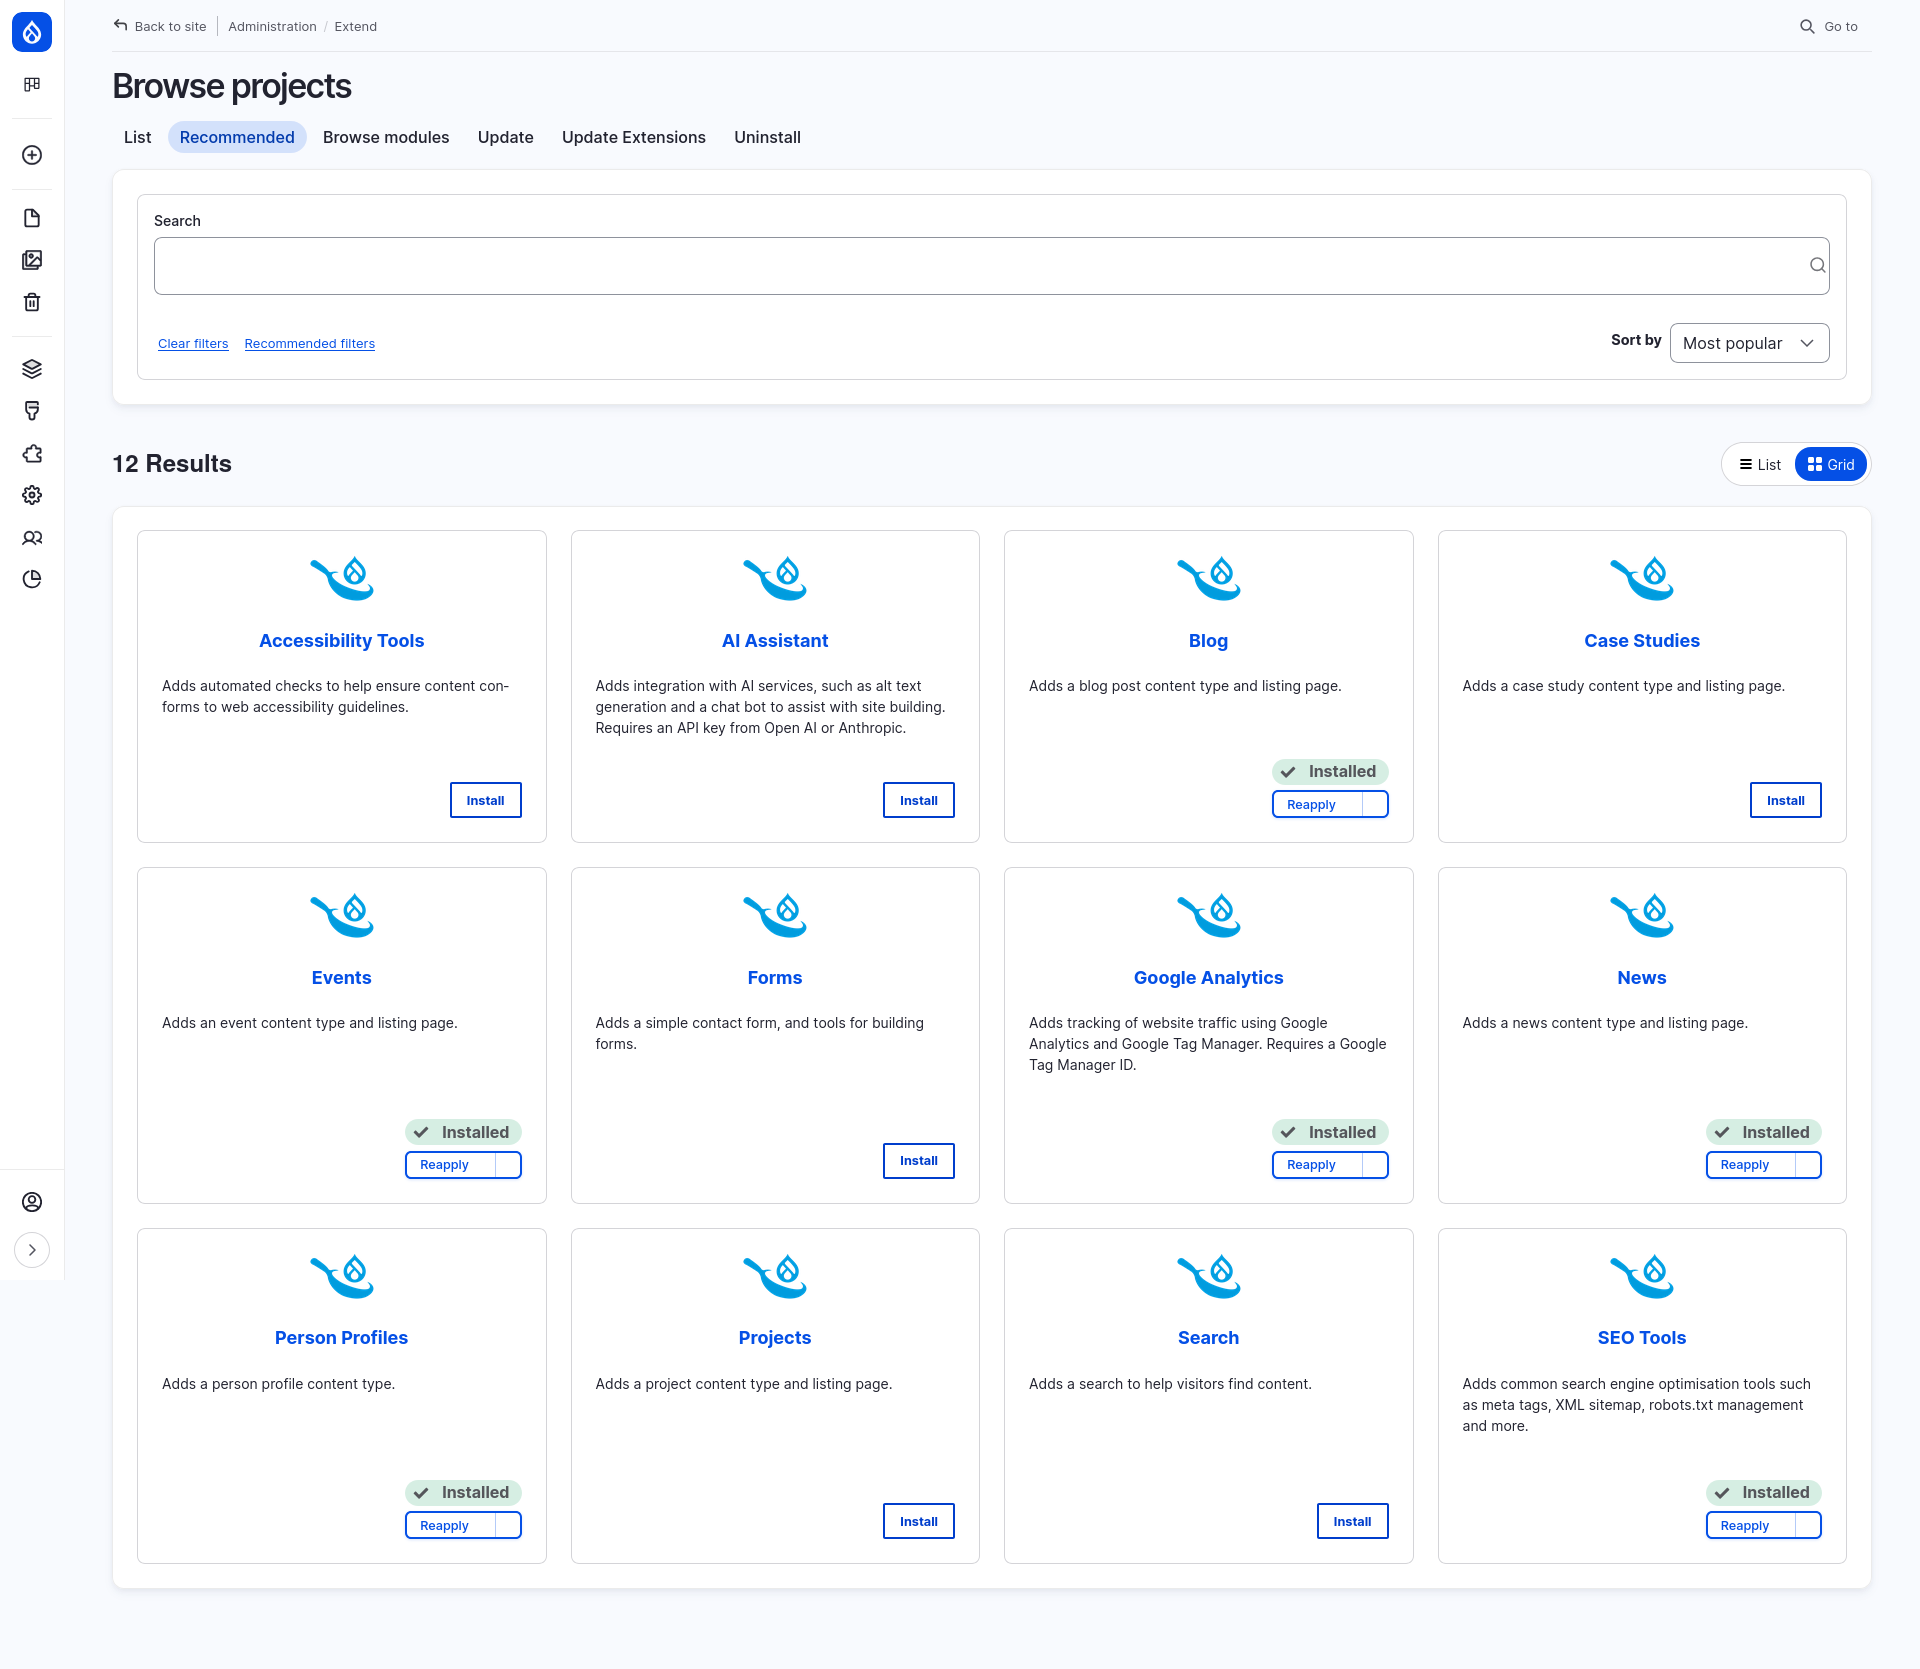Open the Content document icon in sidebar
Image resolution: width=1920 pixels, height=1669 pixels.
point(32,217)
